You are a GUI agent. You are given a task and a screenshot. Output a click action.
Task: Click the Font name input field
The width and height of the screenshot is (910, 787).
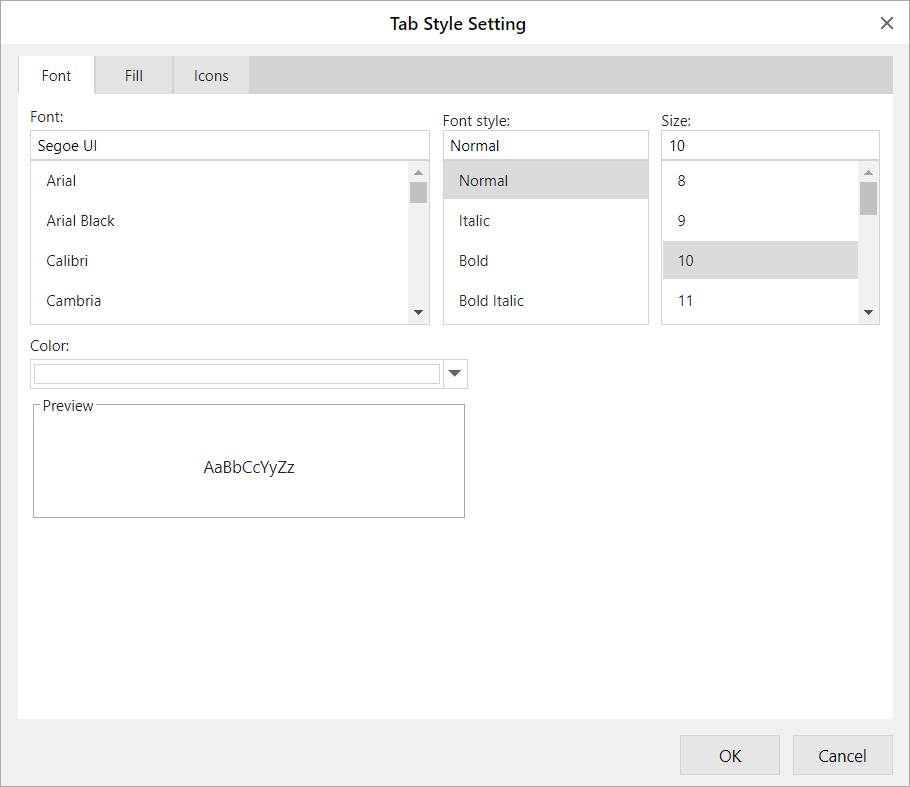(230, 145)
